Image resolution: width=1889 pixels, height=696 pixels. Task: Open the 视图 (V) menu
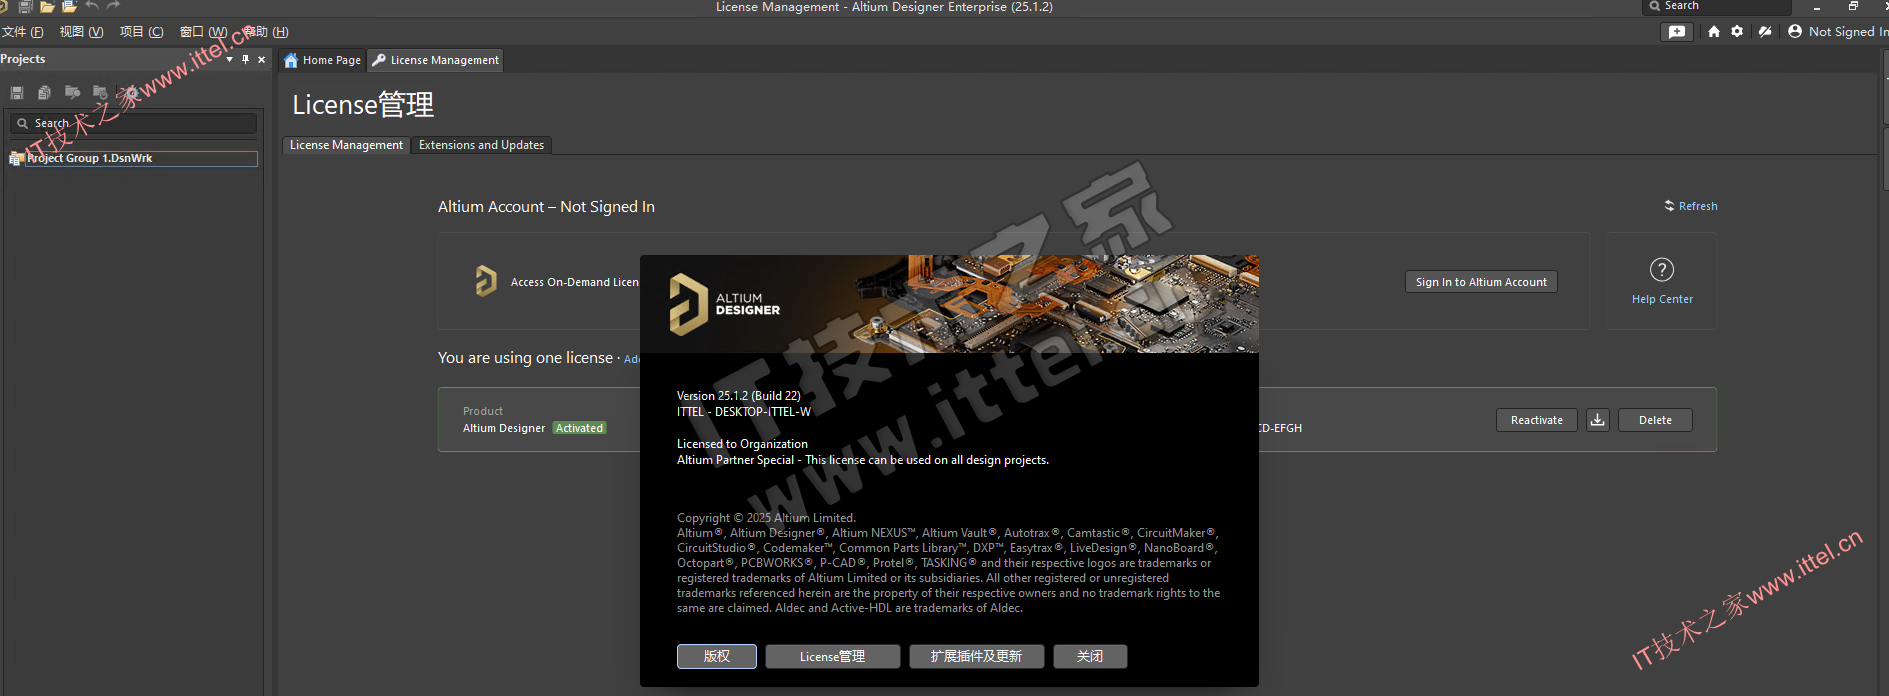[x=82, y=32]
